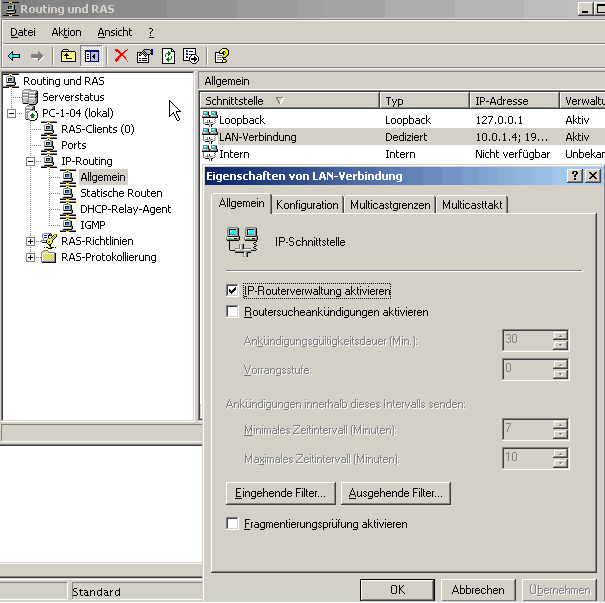Enable Fragmentierungsprüfung aktivieren checkbox
Viewport: 605px width, 603px height.
[232, 524]
